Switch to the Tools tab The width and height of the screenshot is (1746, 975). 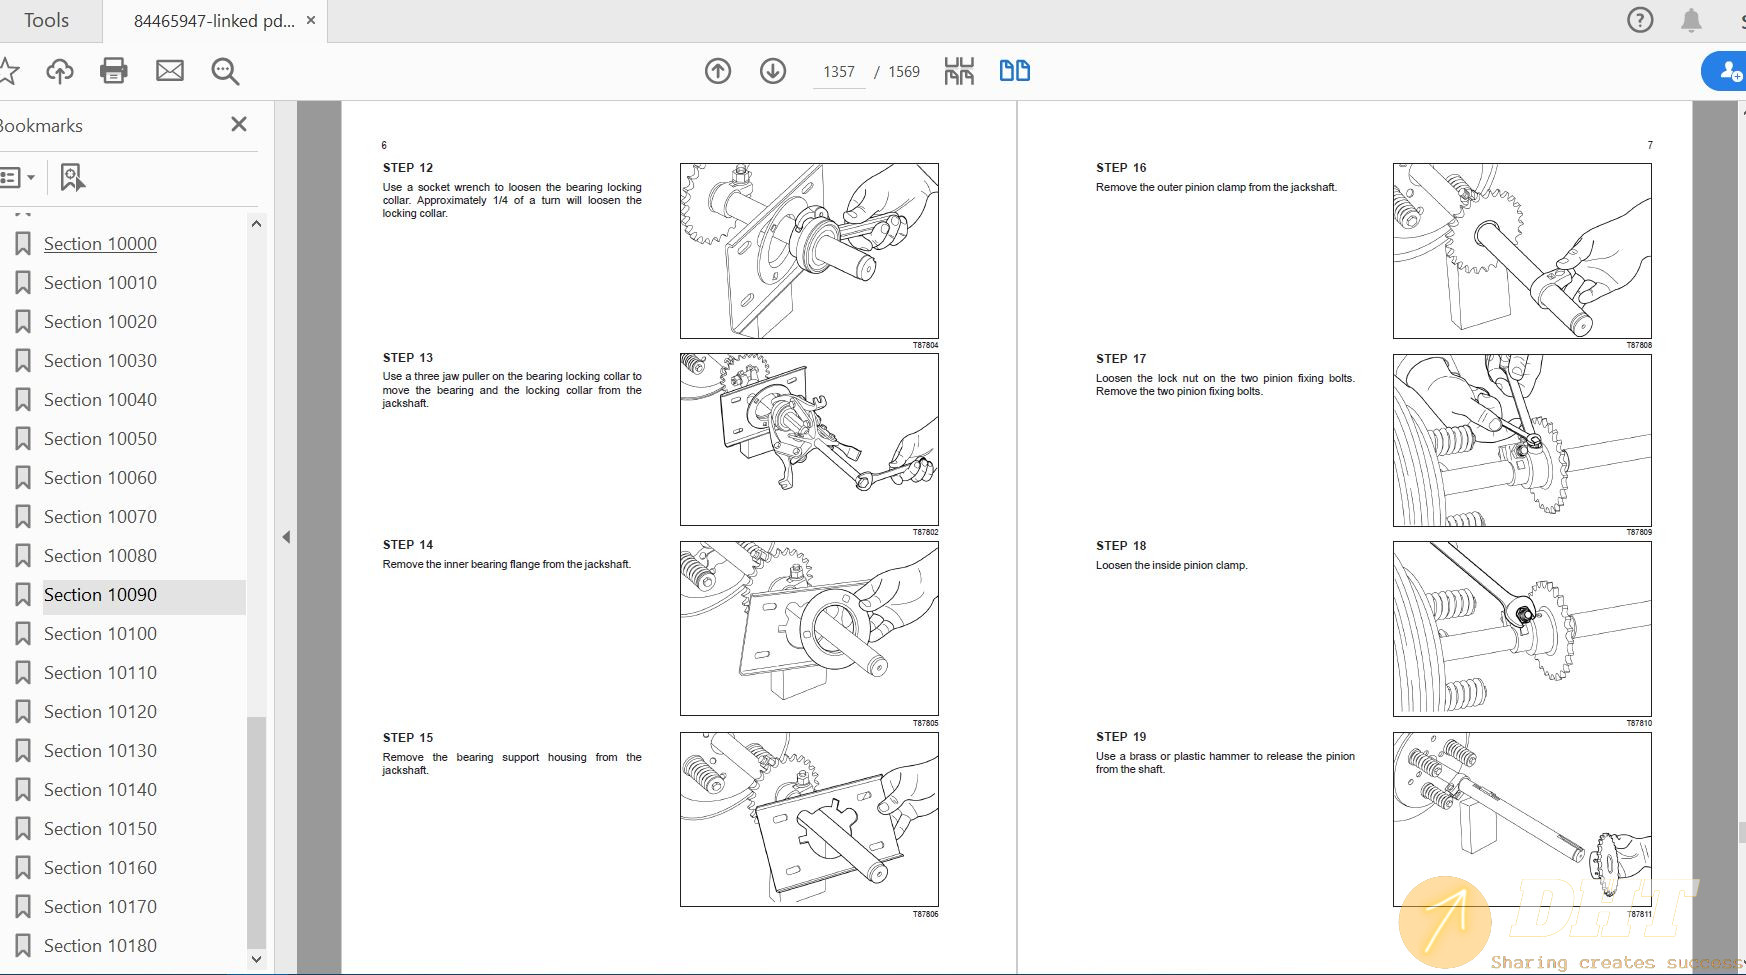(x=47, y=21)
